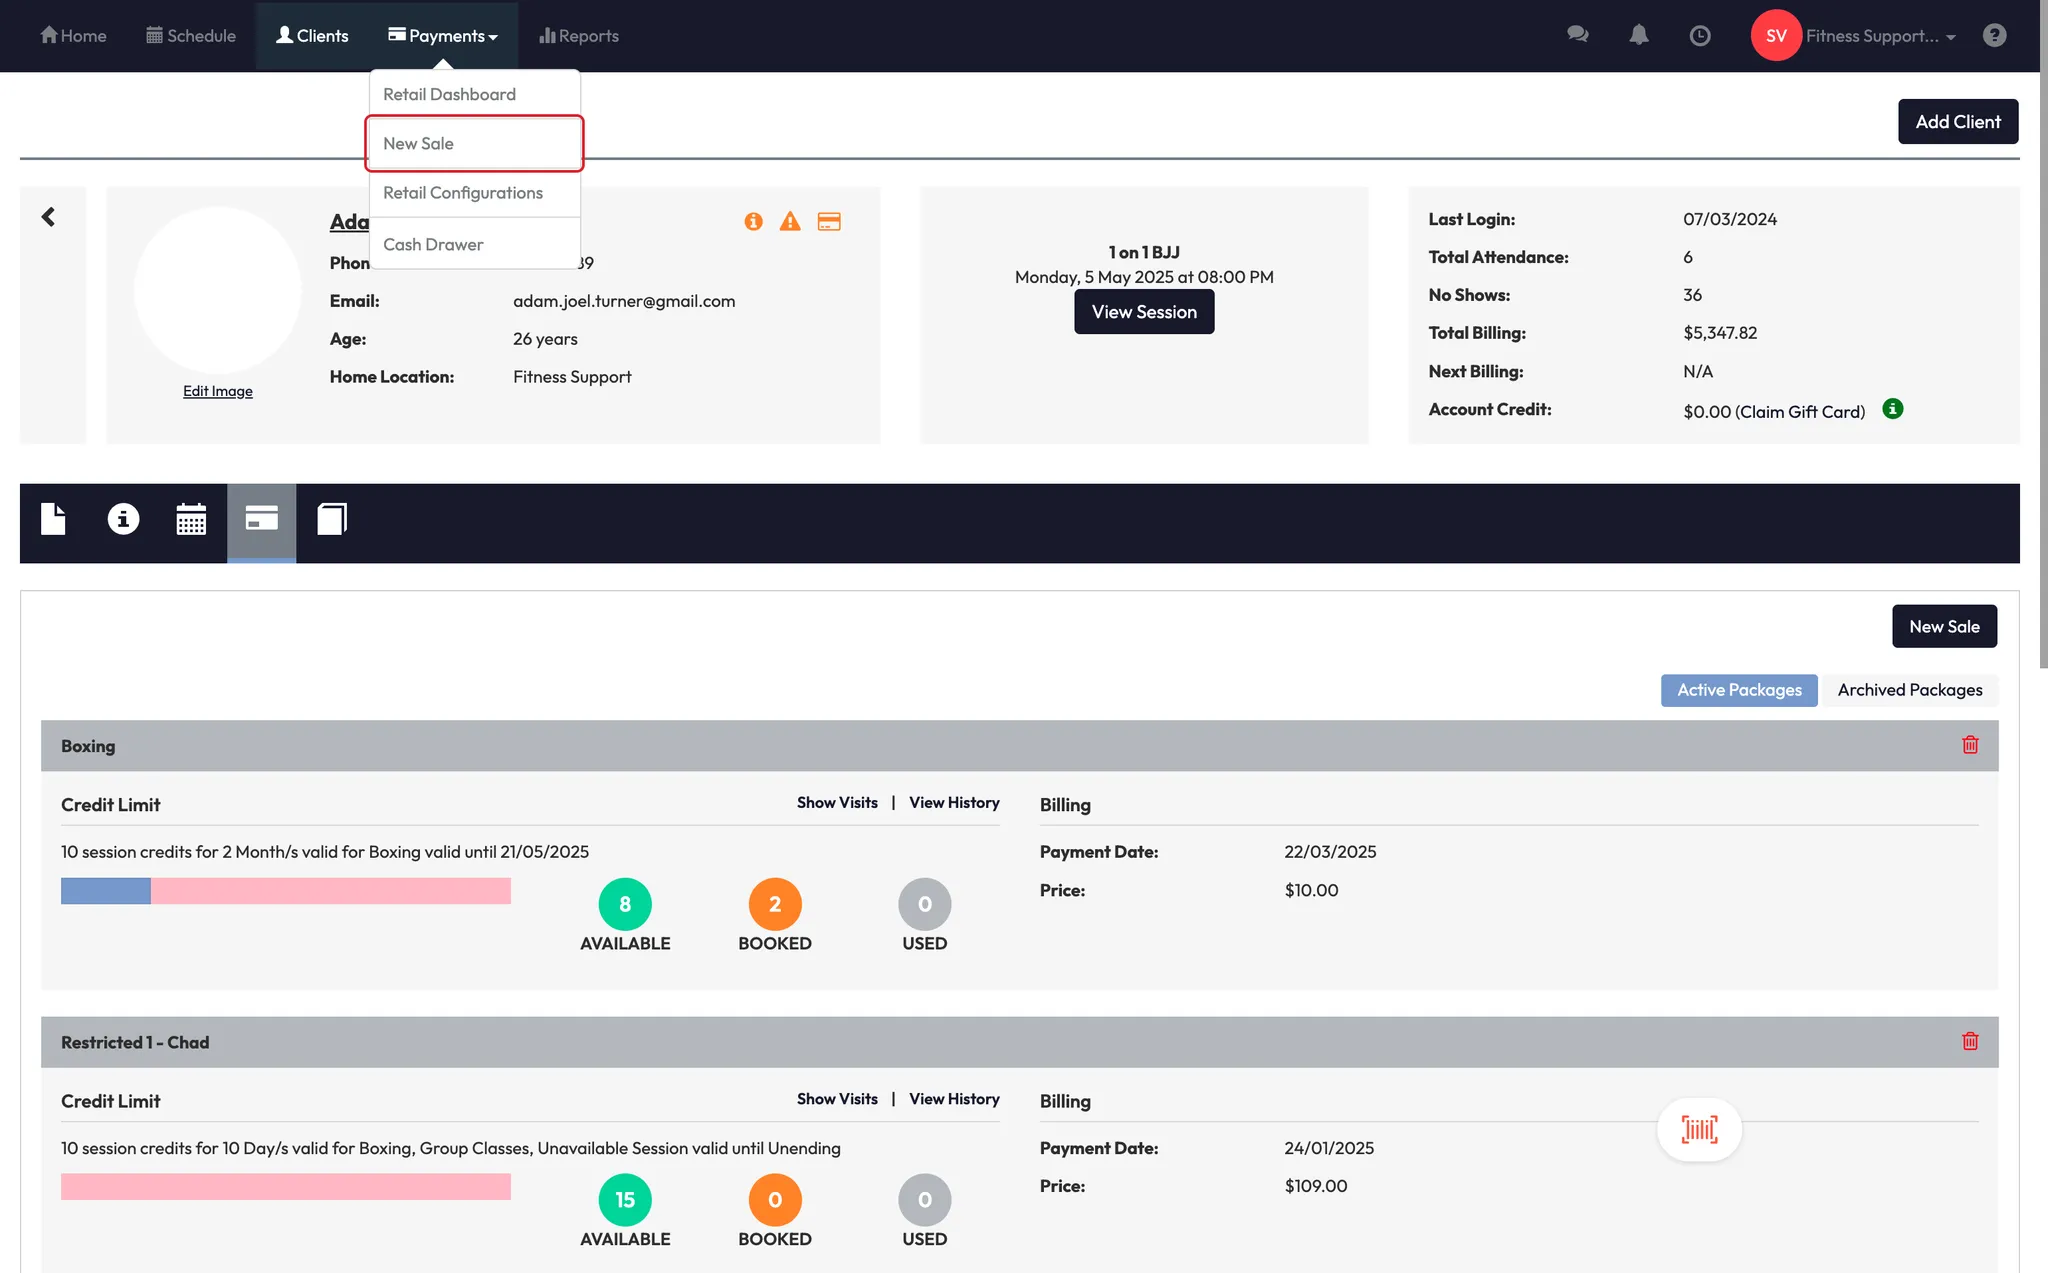Image resolution: width=2048 pixels, height=1273 pixels.
Task: Click the floating barcode scanner icon
Action: [x=1699, y=1130]
